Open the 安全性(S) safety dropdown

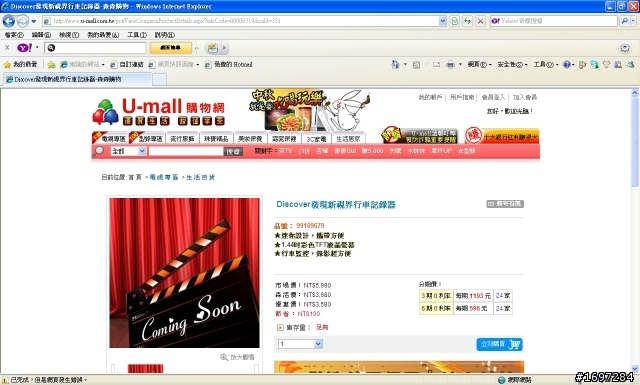[x=512, y=65]
